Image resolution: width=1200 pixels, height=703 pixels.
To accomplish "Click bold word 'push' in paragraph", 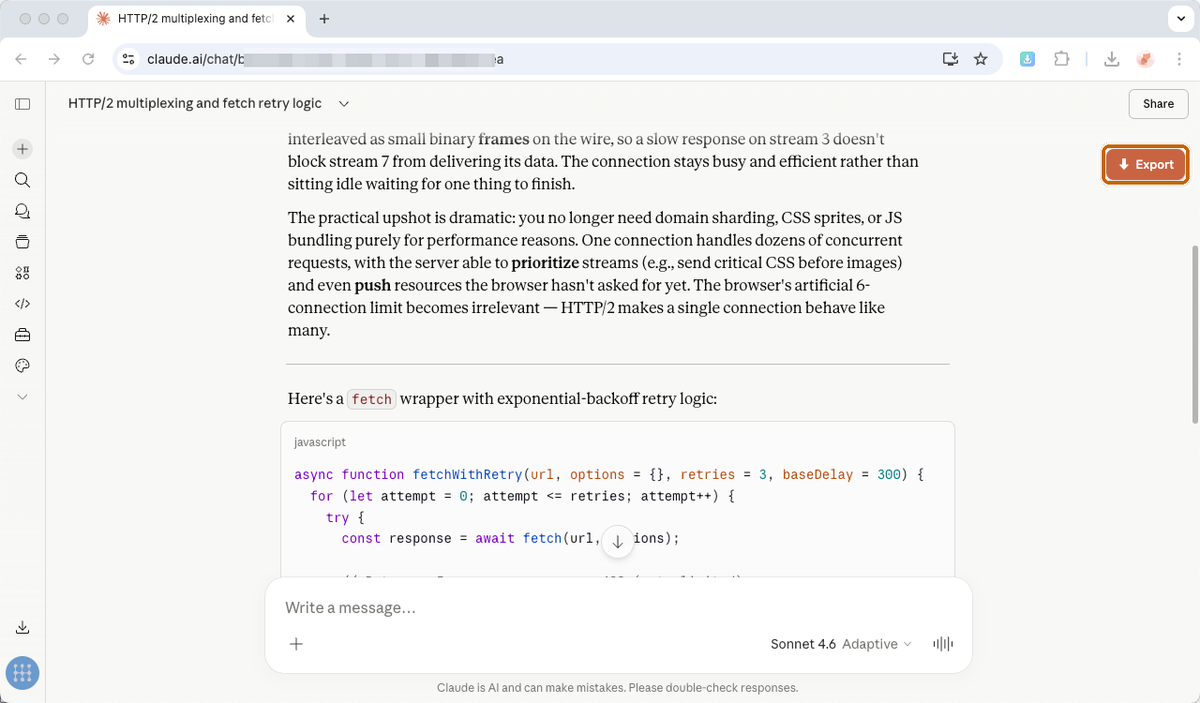I will (373, 286).
